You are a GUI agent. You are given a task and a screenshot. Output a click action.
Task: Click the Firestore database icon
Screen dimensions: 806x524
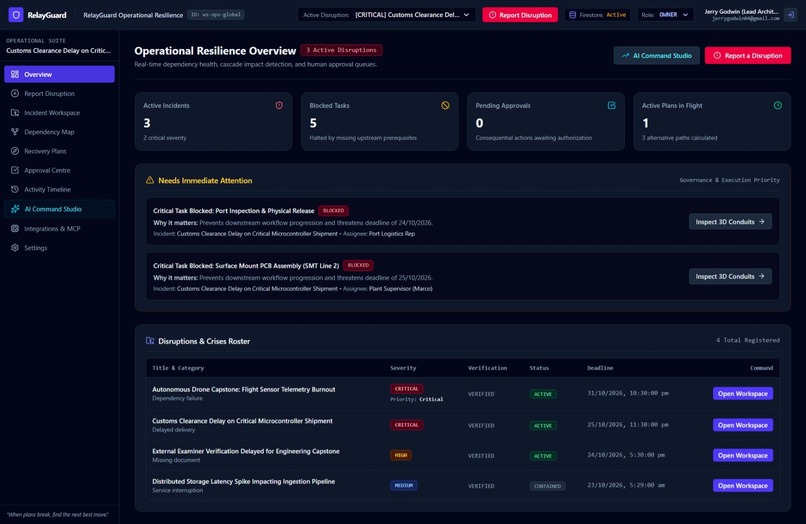[572, 15]
